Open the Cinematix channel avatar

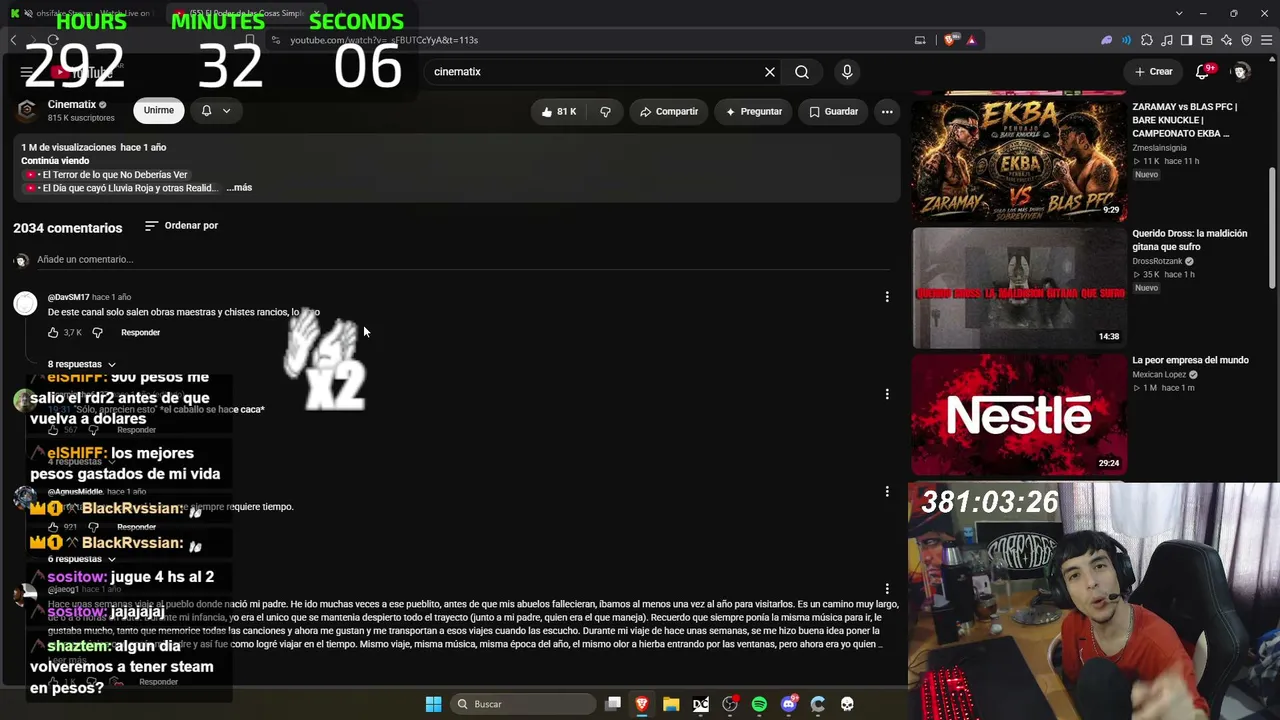coord(27,110)
